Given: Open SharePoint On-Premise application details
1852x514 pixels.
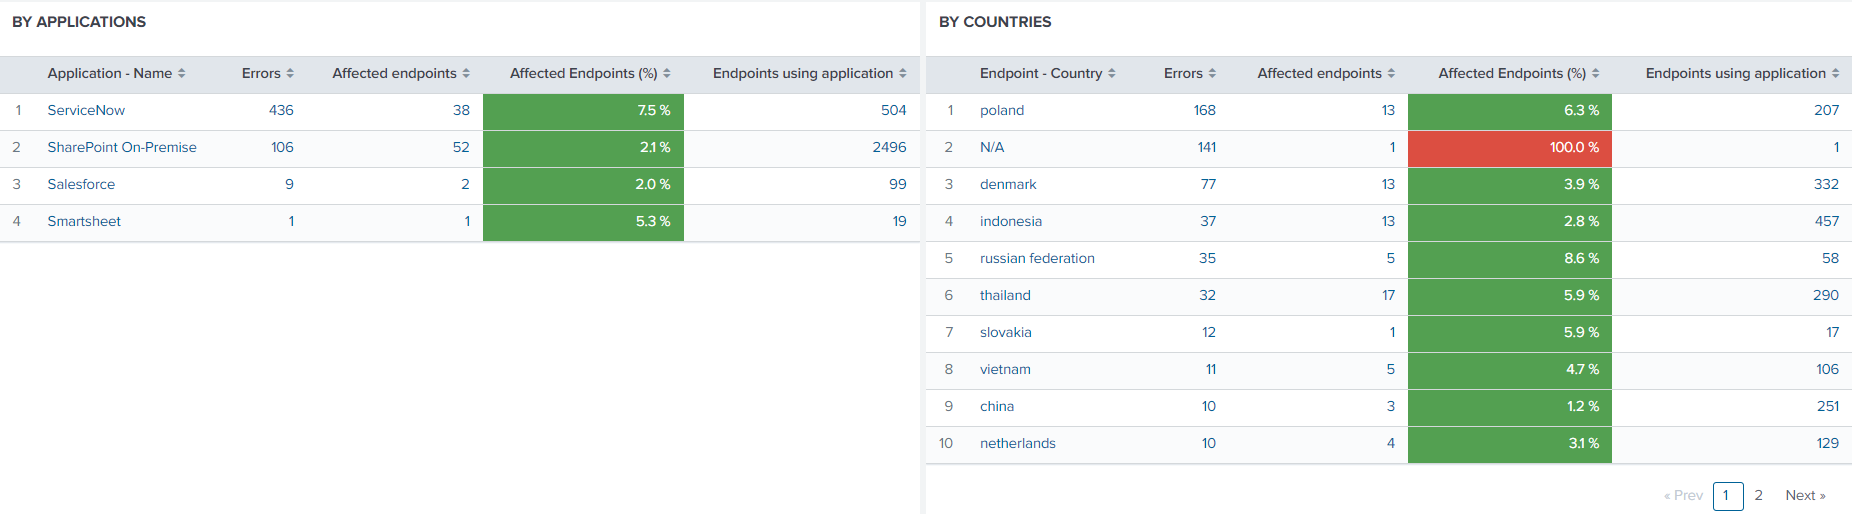Looking at the screenshot, I should (x=122, y=148).
